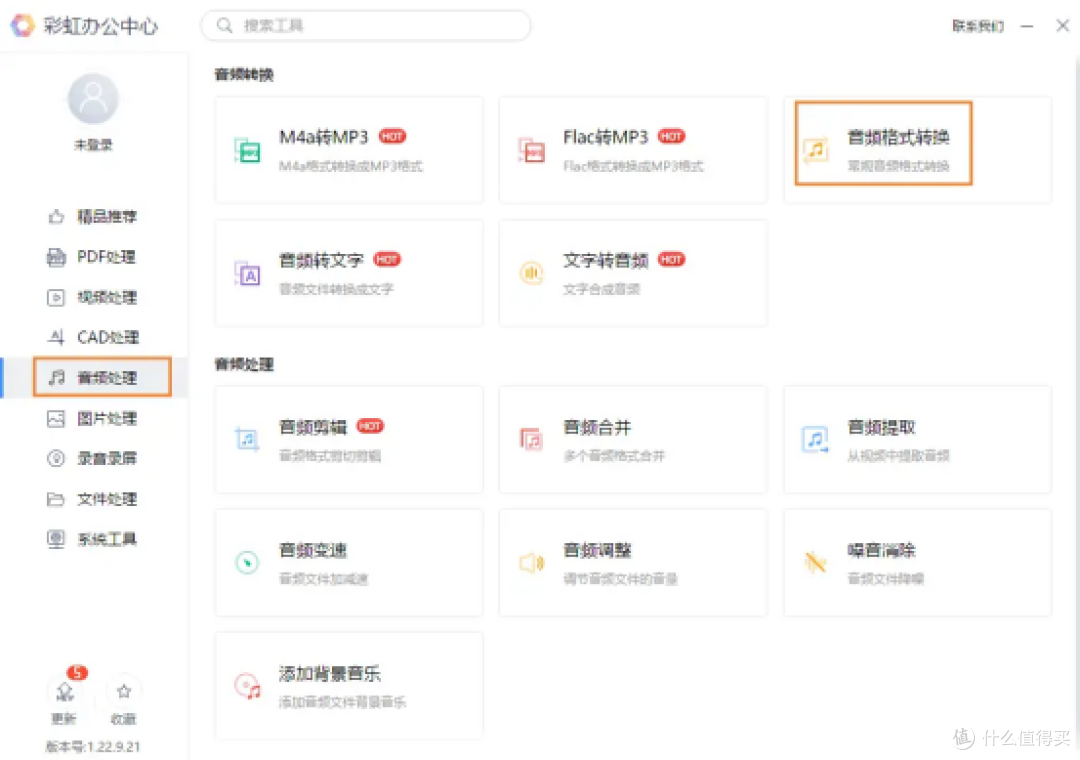
Task: Open 视频处理 in sidebar
Action: click(93, 297)
